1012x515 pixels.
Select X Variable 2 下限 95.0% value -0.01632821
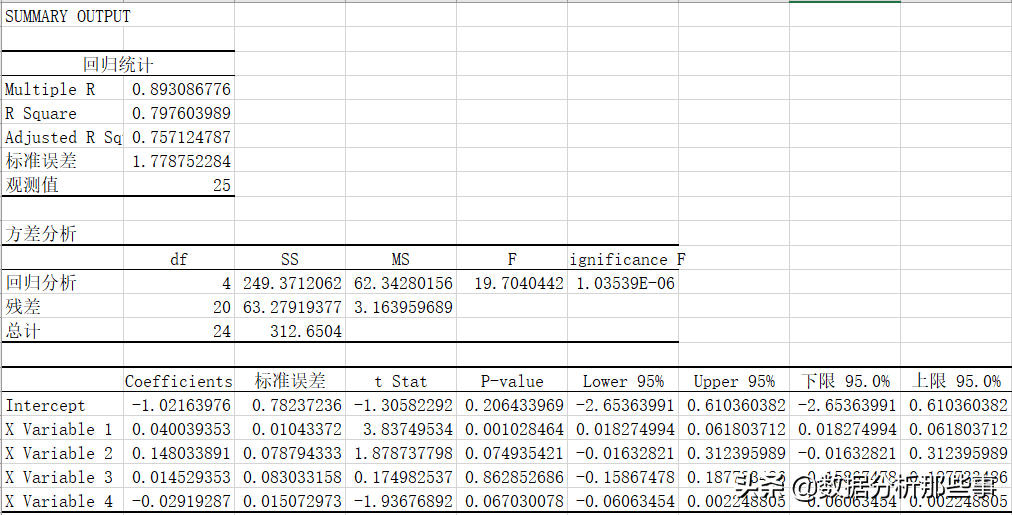point(847,454)
